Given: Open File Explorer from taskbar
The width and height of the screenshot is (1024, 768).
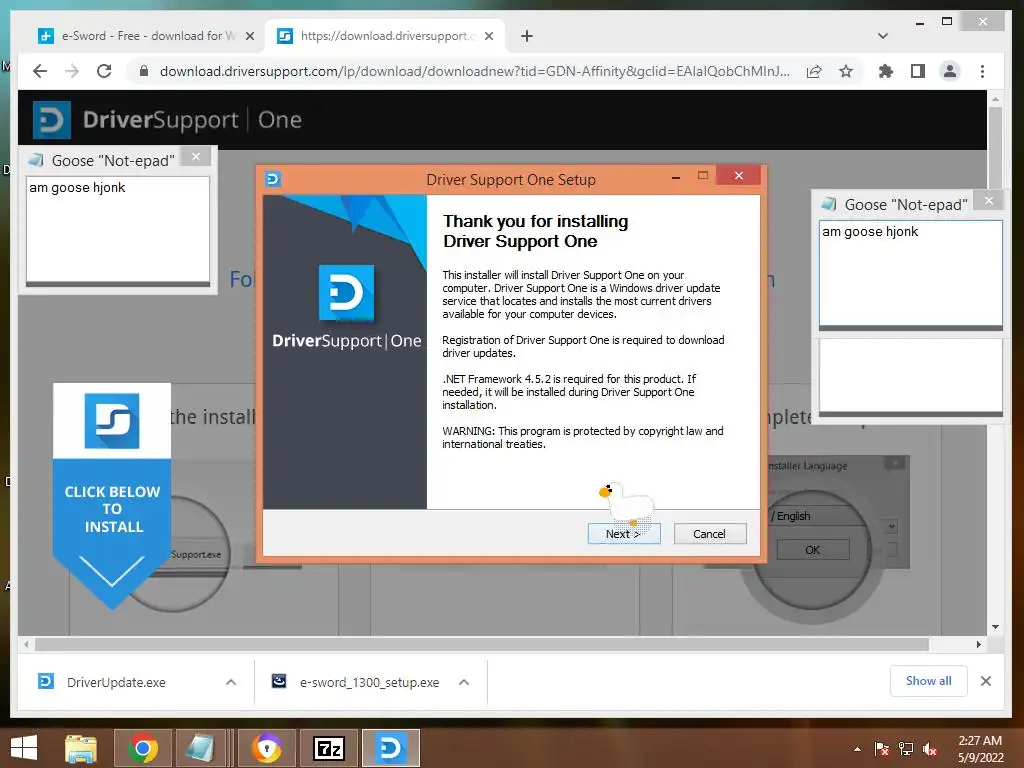Looking at the screenshot, I should click(x=81, y=748).
